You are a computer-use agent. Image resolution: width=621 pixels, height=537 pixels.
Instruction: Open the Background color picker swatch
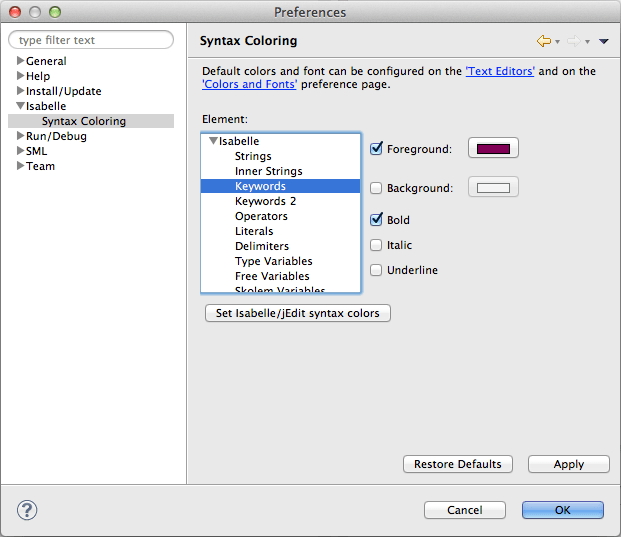tap(493, 187)
